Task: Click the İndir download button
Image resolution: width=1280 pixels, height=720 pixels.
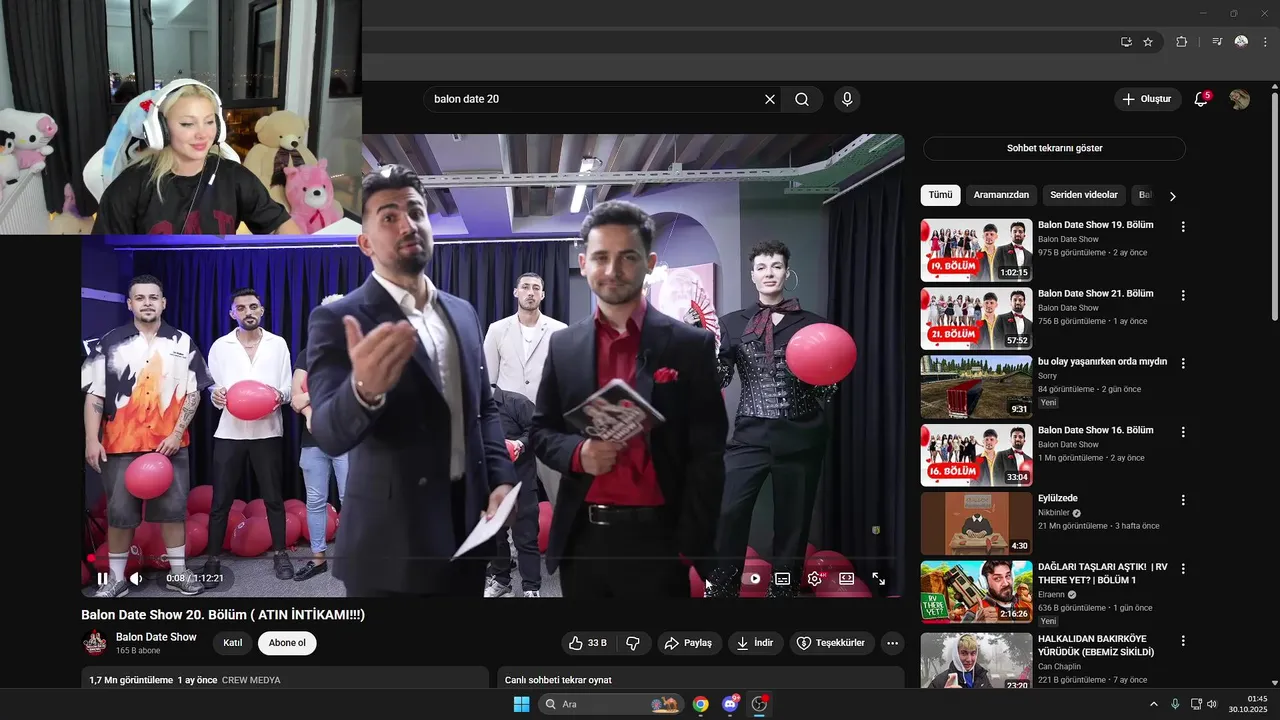Action: (x=755, y=643)
